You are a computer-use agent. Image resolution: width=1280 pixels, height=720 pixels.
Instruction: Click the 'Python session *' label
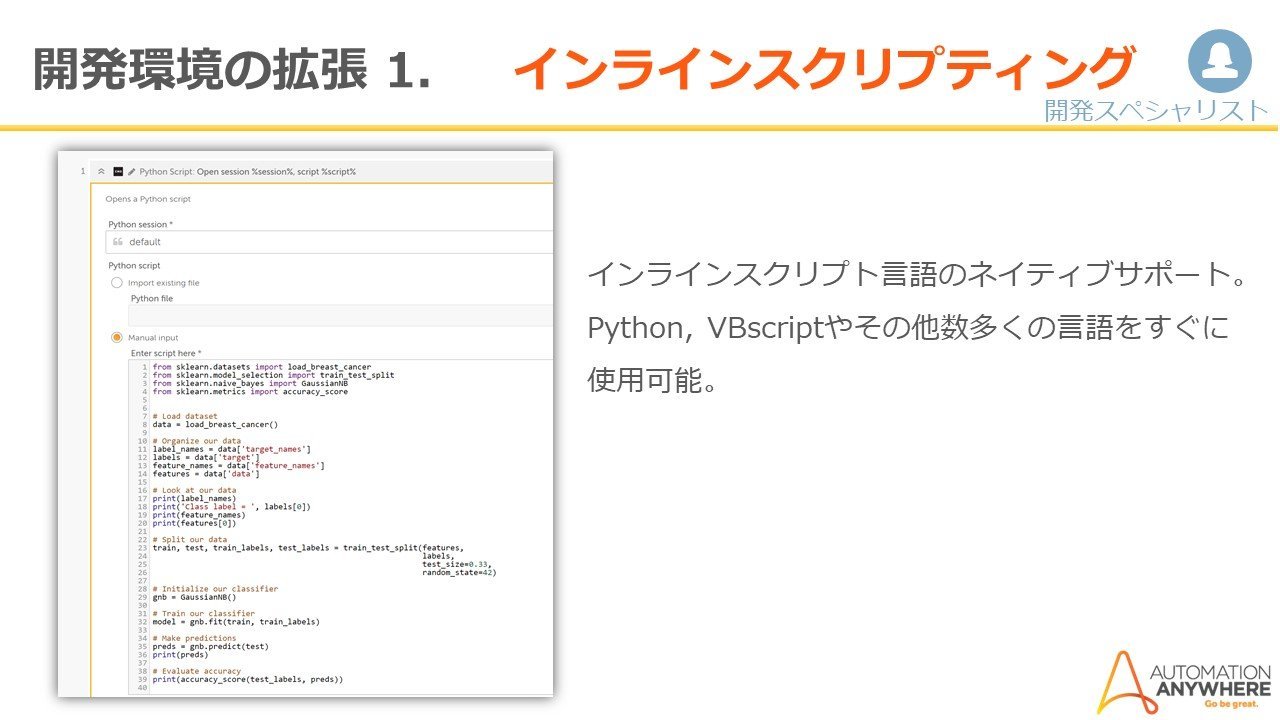pos(140,224)
